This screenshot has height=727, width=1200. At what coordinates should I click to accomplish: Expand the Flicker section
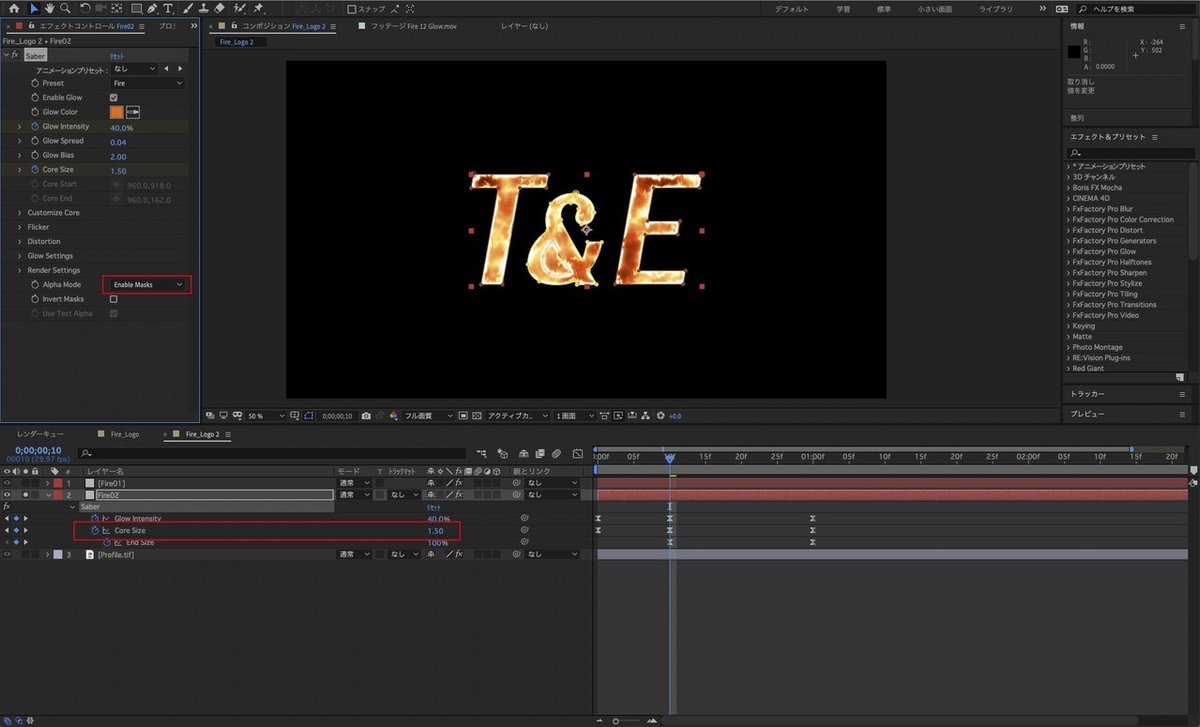[x=19, y=227]
